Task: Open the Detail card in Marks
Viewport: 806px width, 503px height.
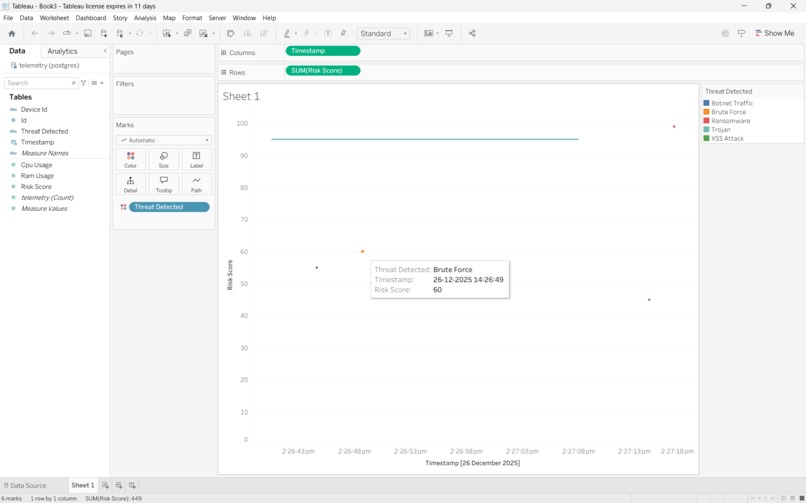Action: 131,184
